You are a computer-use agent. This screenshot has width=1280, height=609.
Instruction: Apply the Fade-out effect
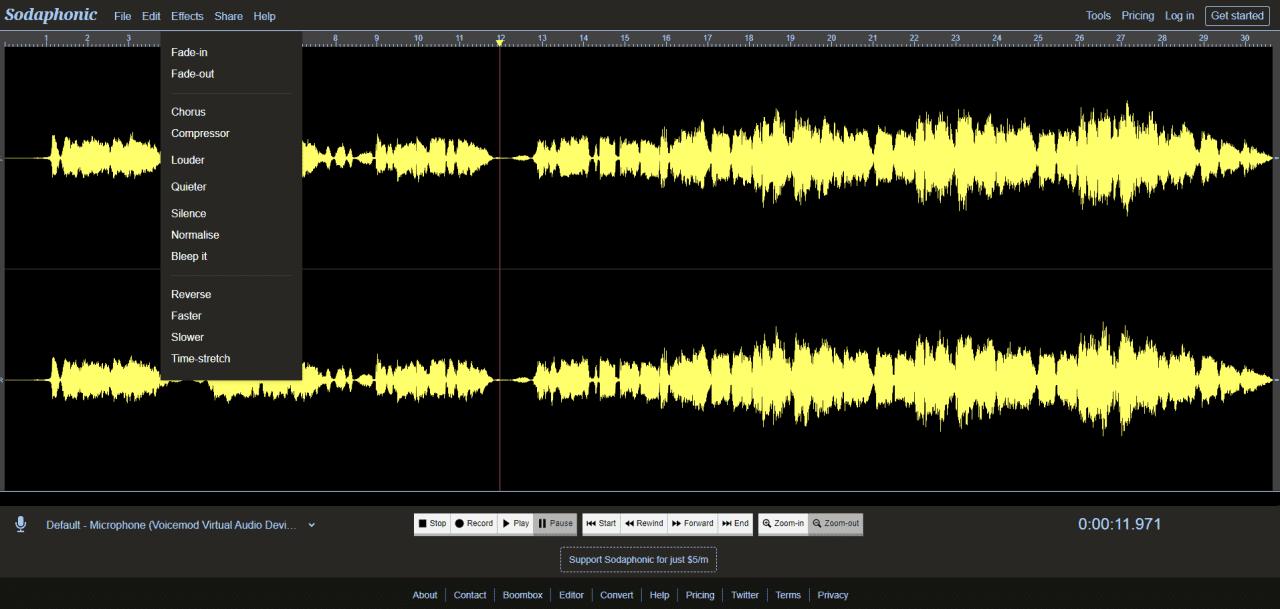(192, 74)
